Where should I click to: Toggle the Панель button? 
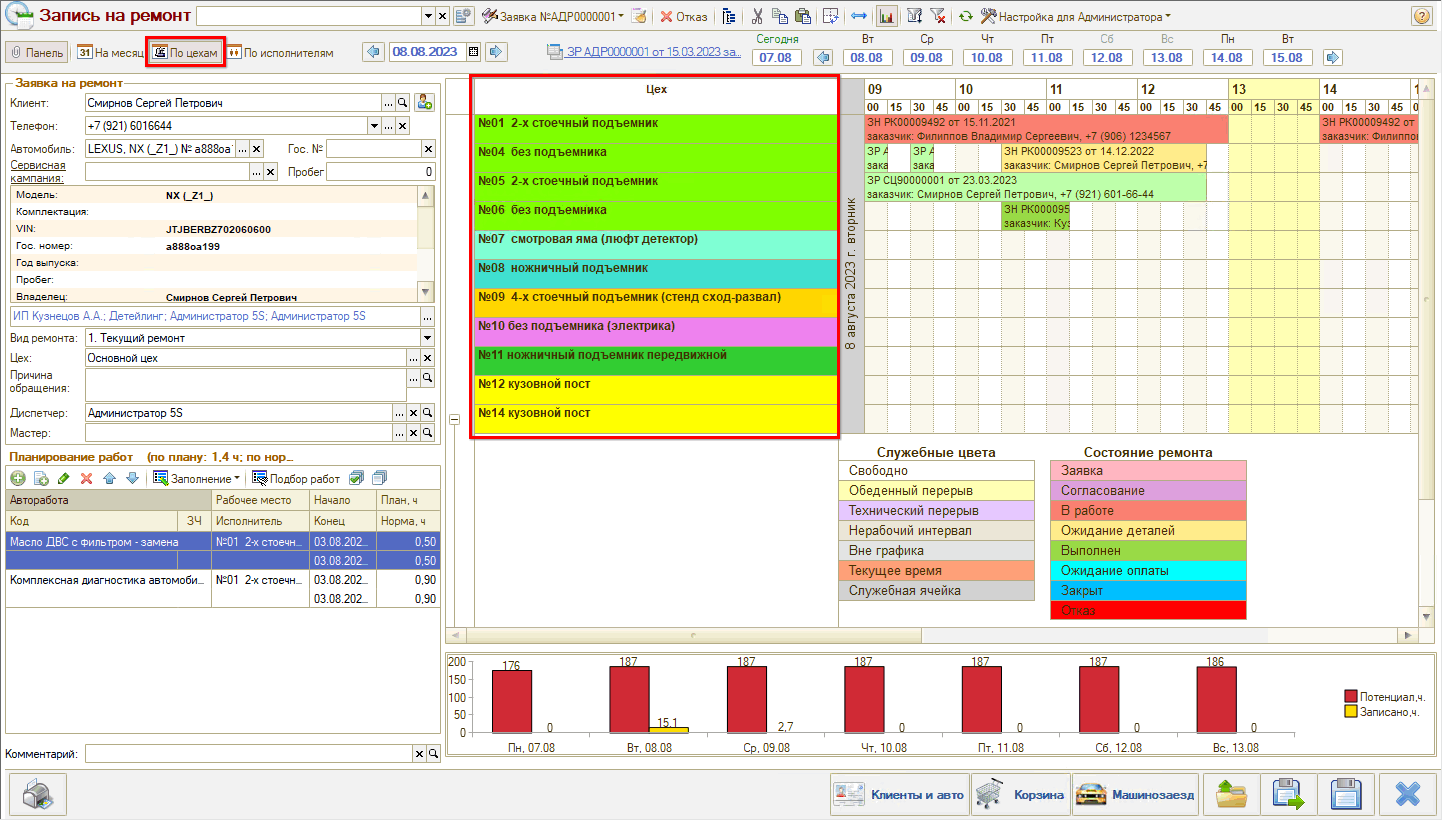(37, 52)
